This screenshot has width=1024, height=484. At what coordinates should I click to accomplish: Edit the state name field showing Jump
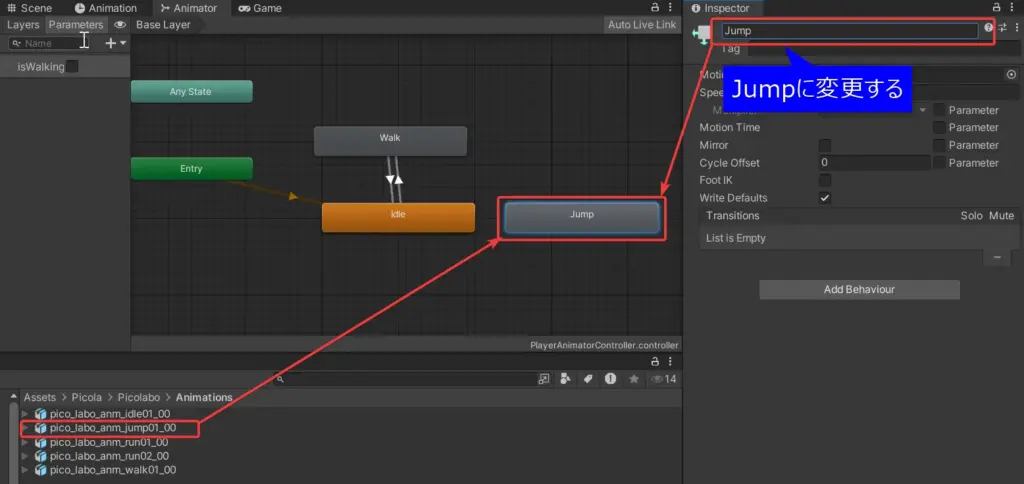[850, 31]
